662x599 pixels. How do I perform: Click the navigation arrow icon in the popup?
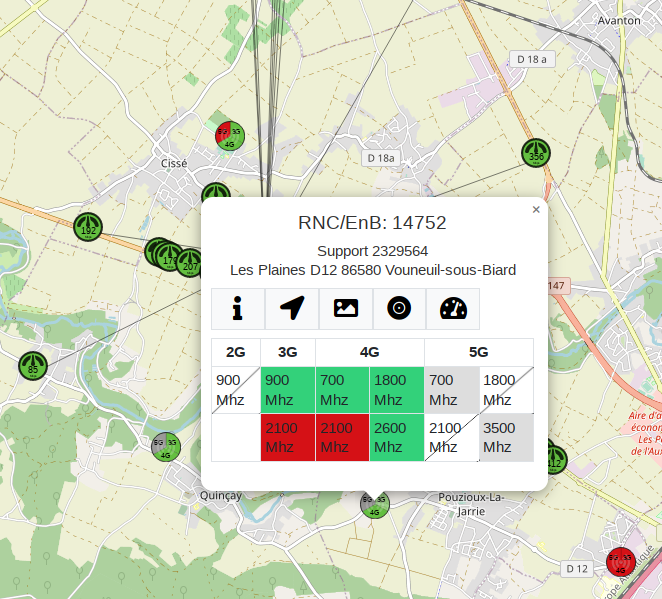point(292,309)
